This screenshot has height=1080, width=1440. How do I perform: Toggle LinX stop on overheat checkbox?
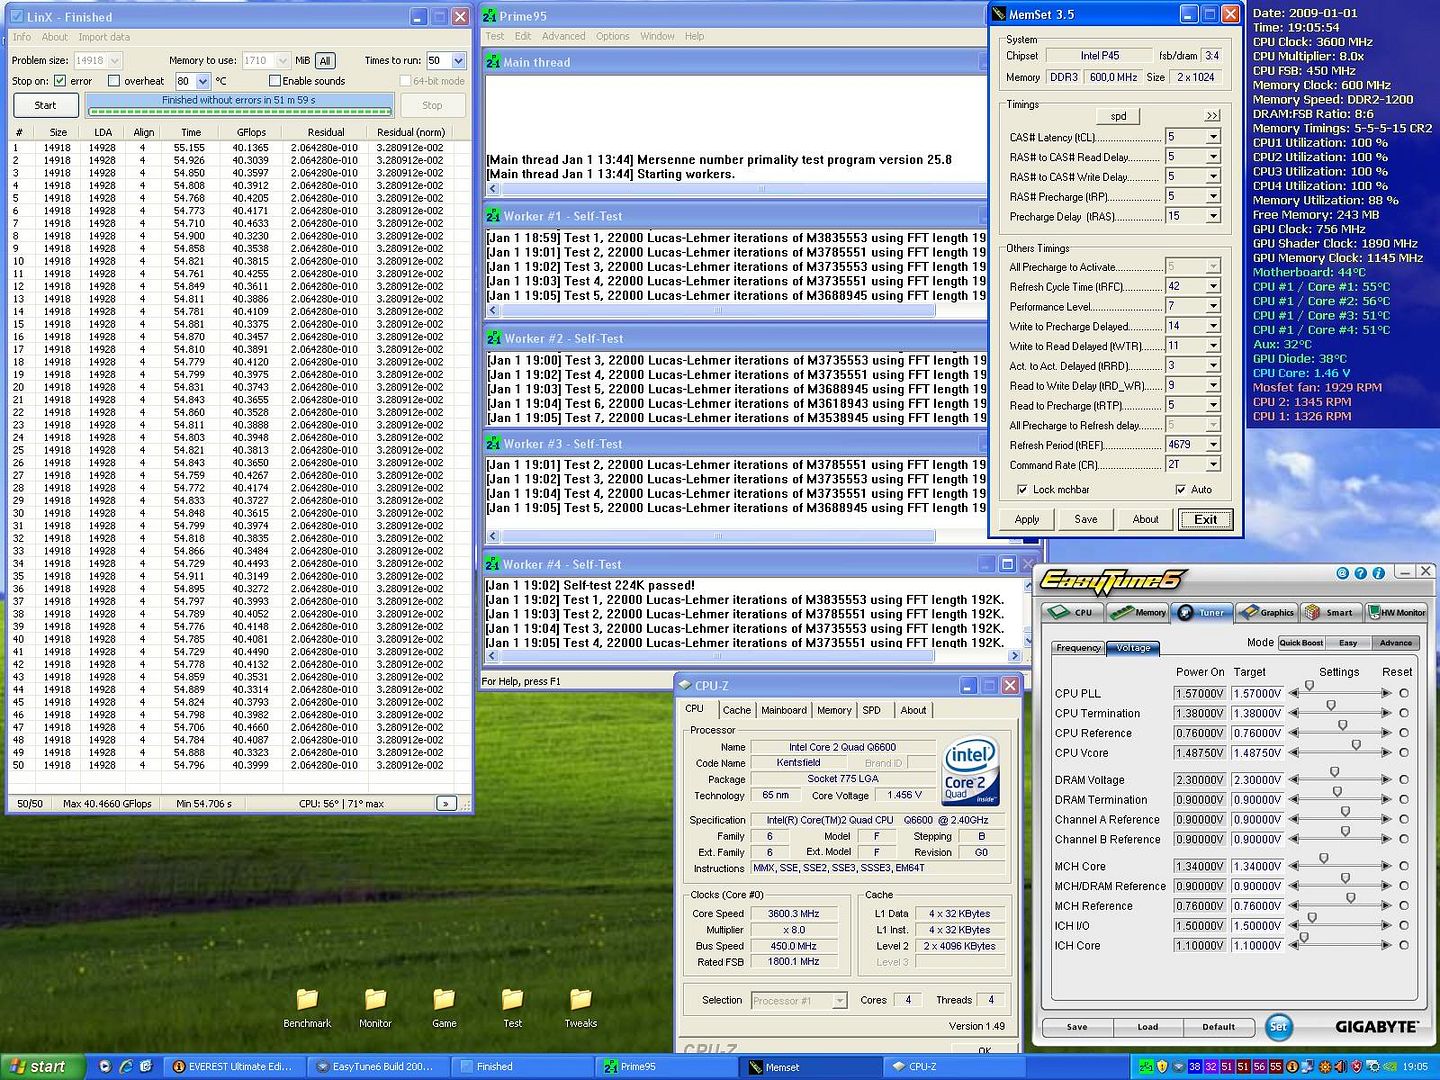(x=114, y=81)
